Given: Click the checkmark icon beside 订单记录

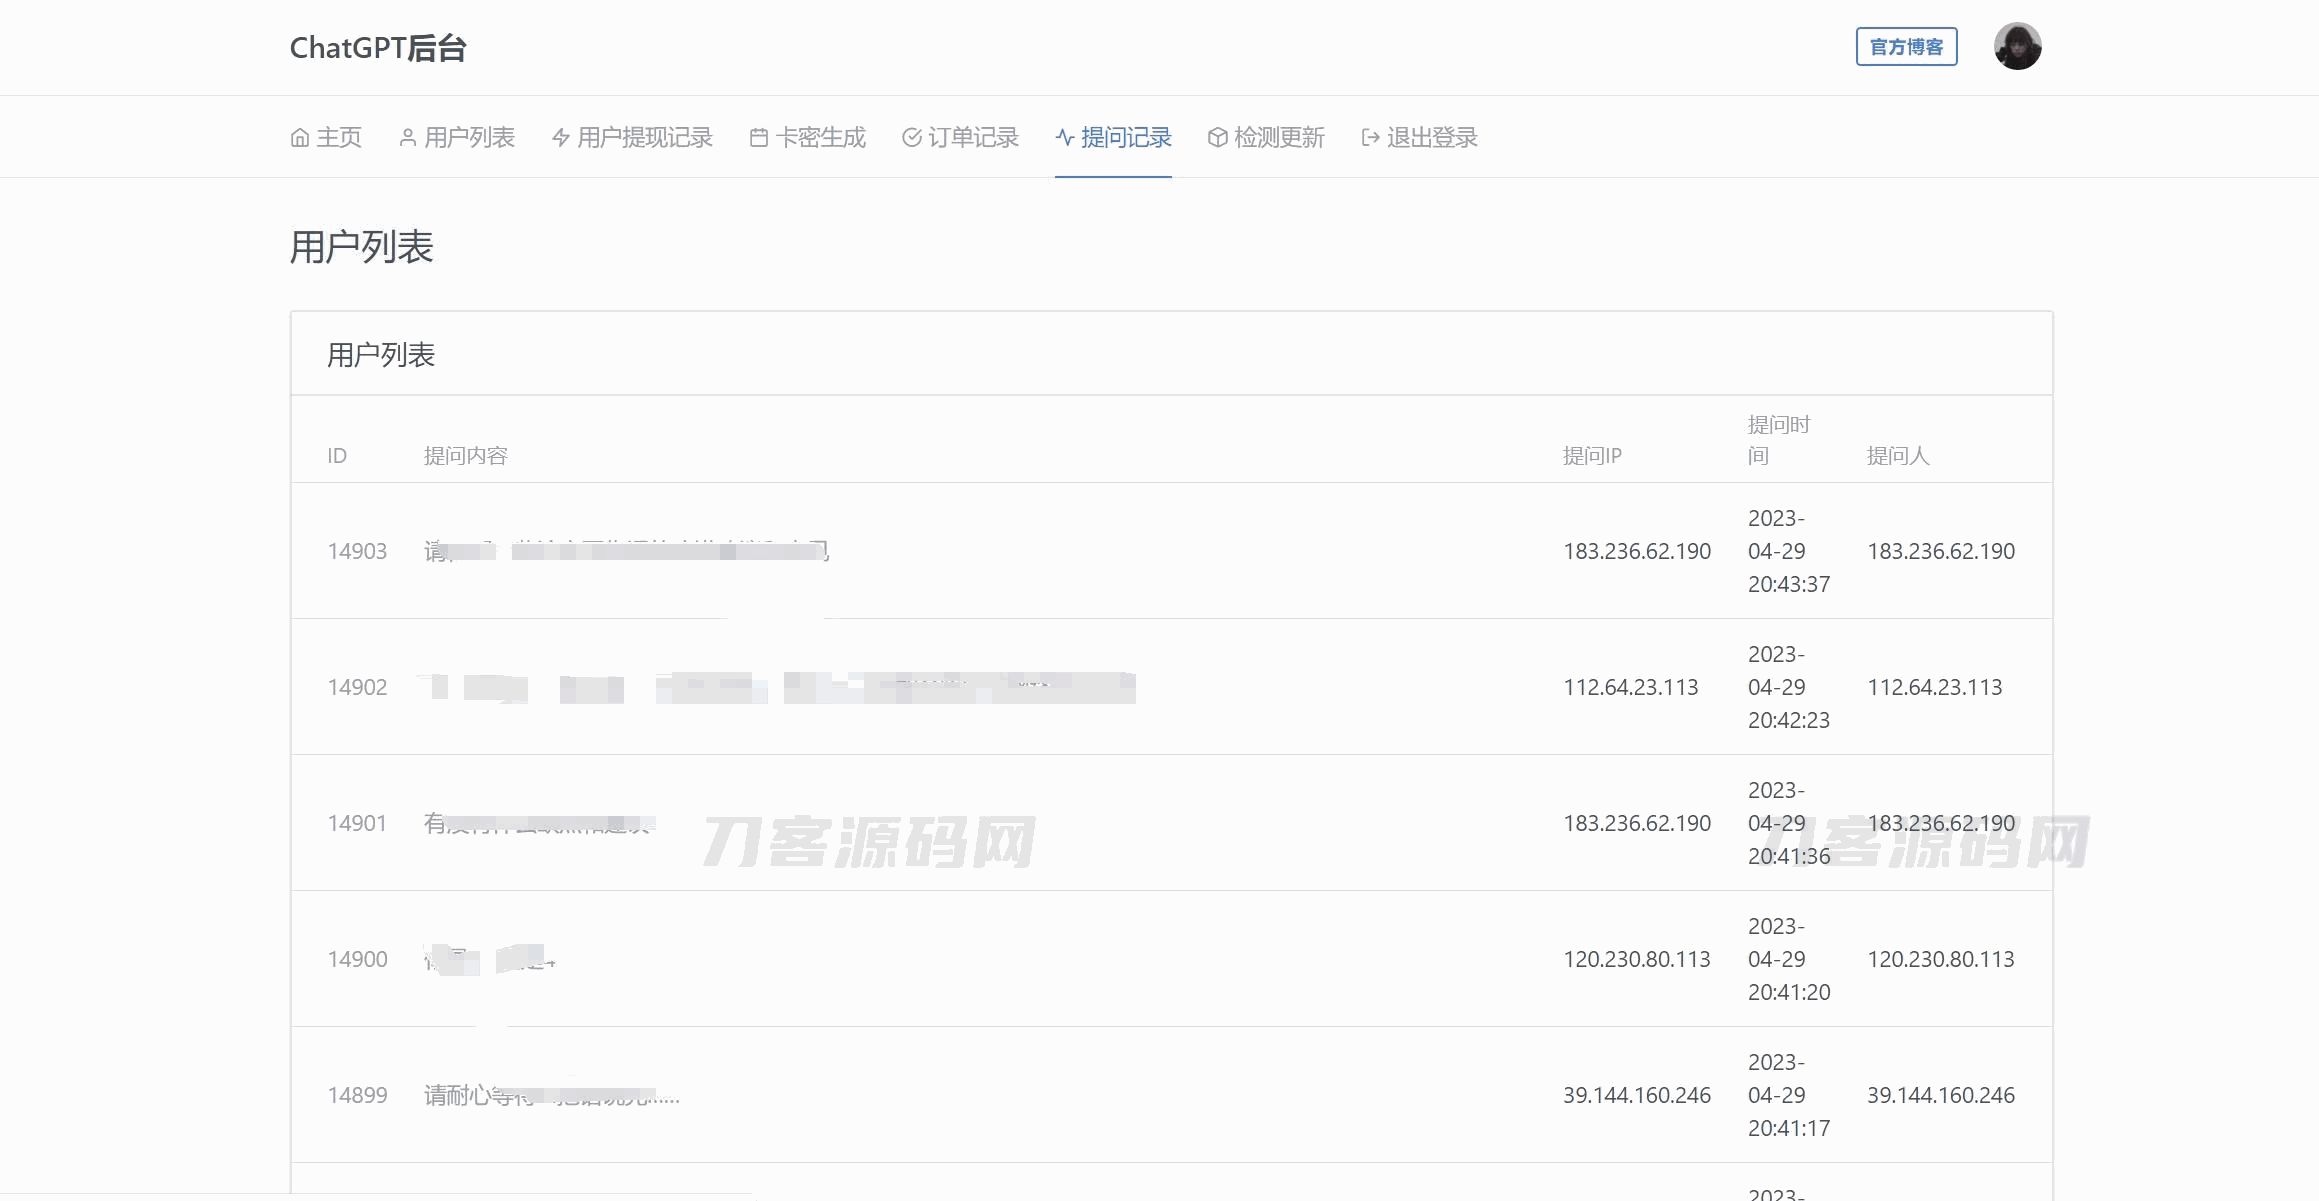Looking at the screenshot, I should click(911, 138).
